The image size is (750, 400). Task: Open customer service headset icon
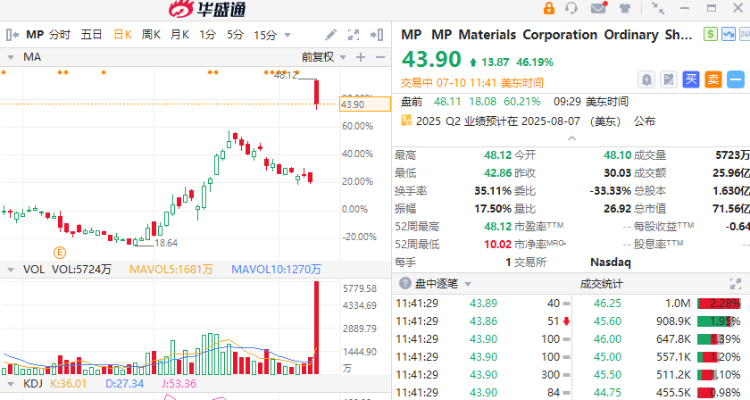click(x=571, y=8)
